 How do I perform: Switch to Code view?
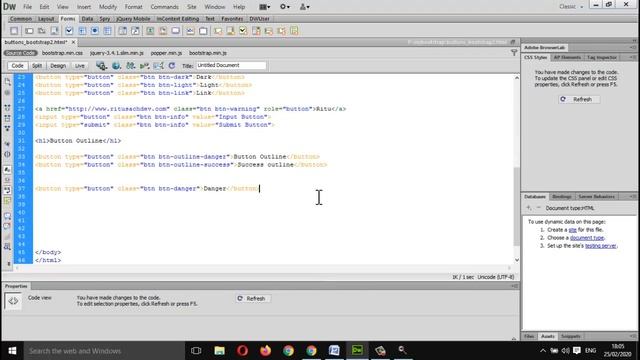(17, 66)
